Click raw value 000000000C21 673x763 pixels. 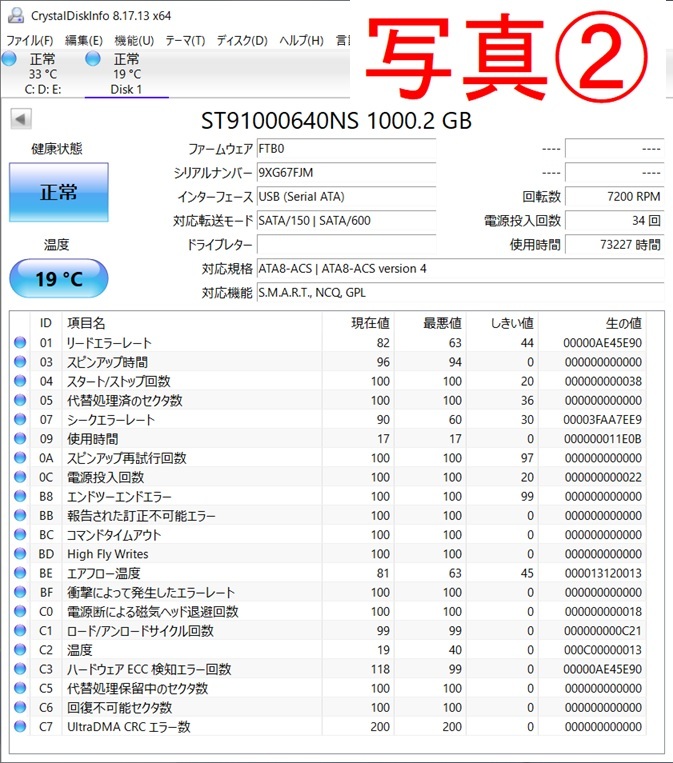(603, 631)
